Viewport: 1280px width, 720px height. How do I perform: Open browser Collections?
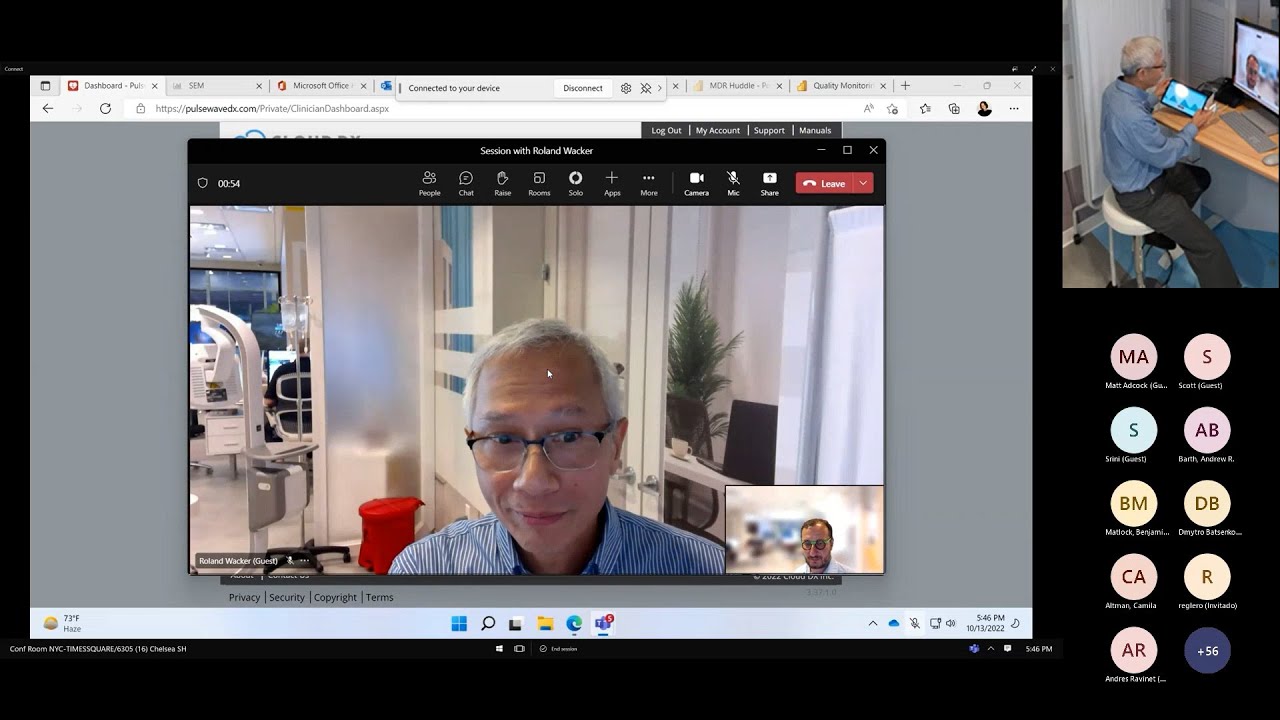(954, 108)
